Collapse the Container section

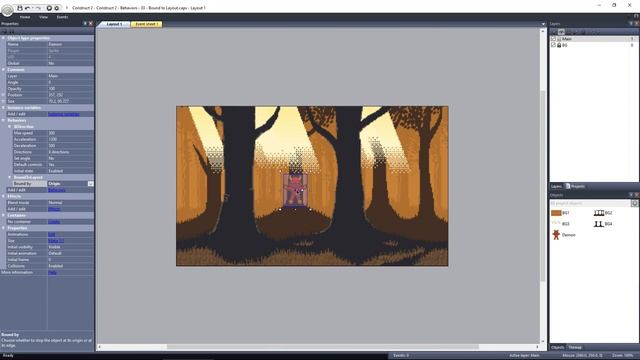(x=3, y=215)
